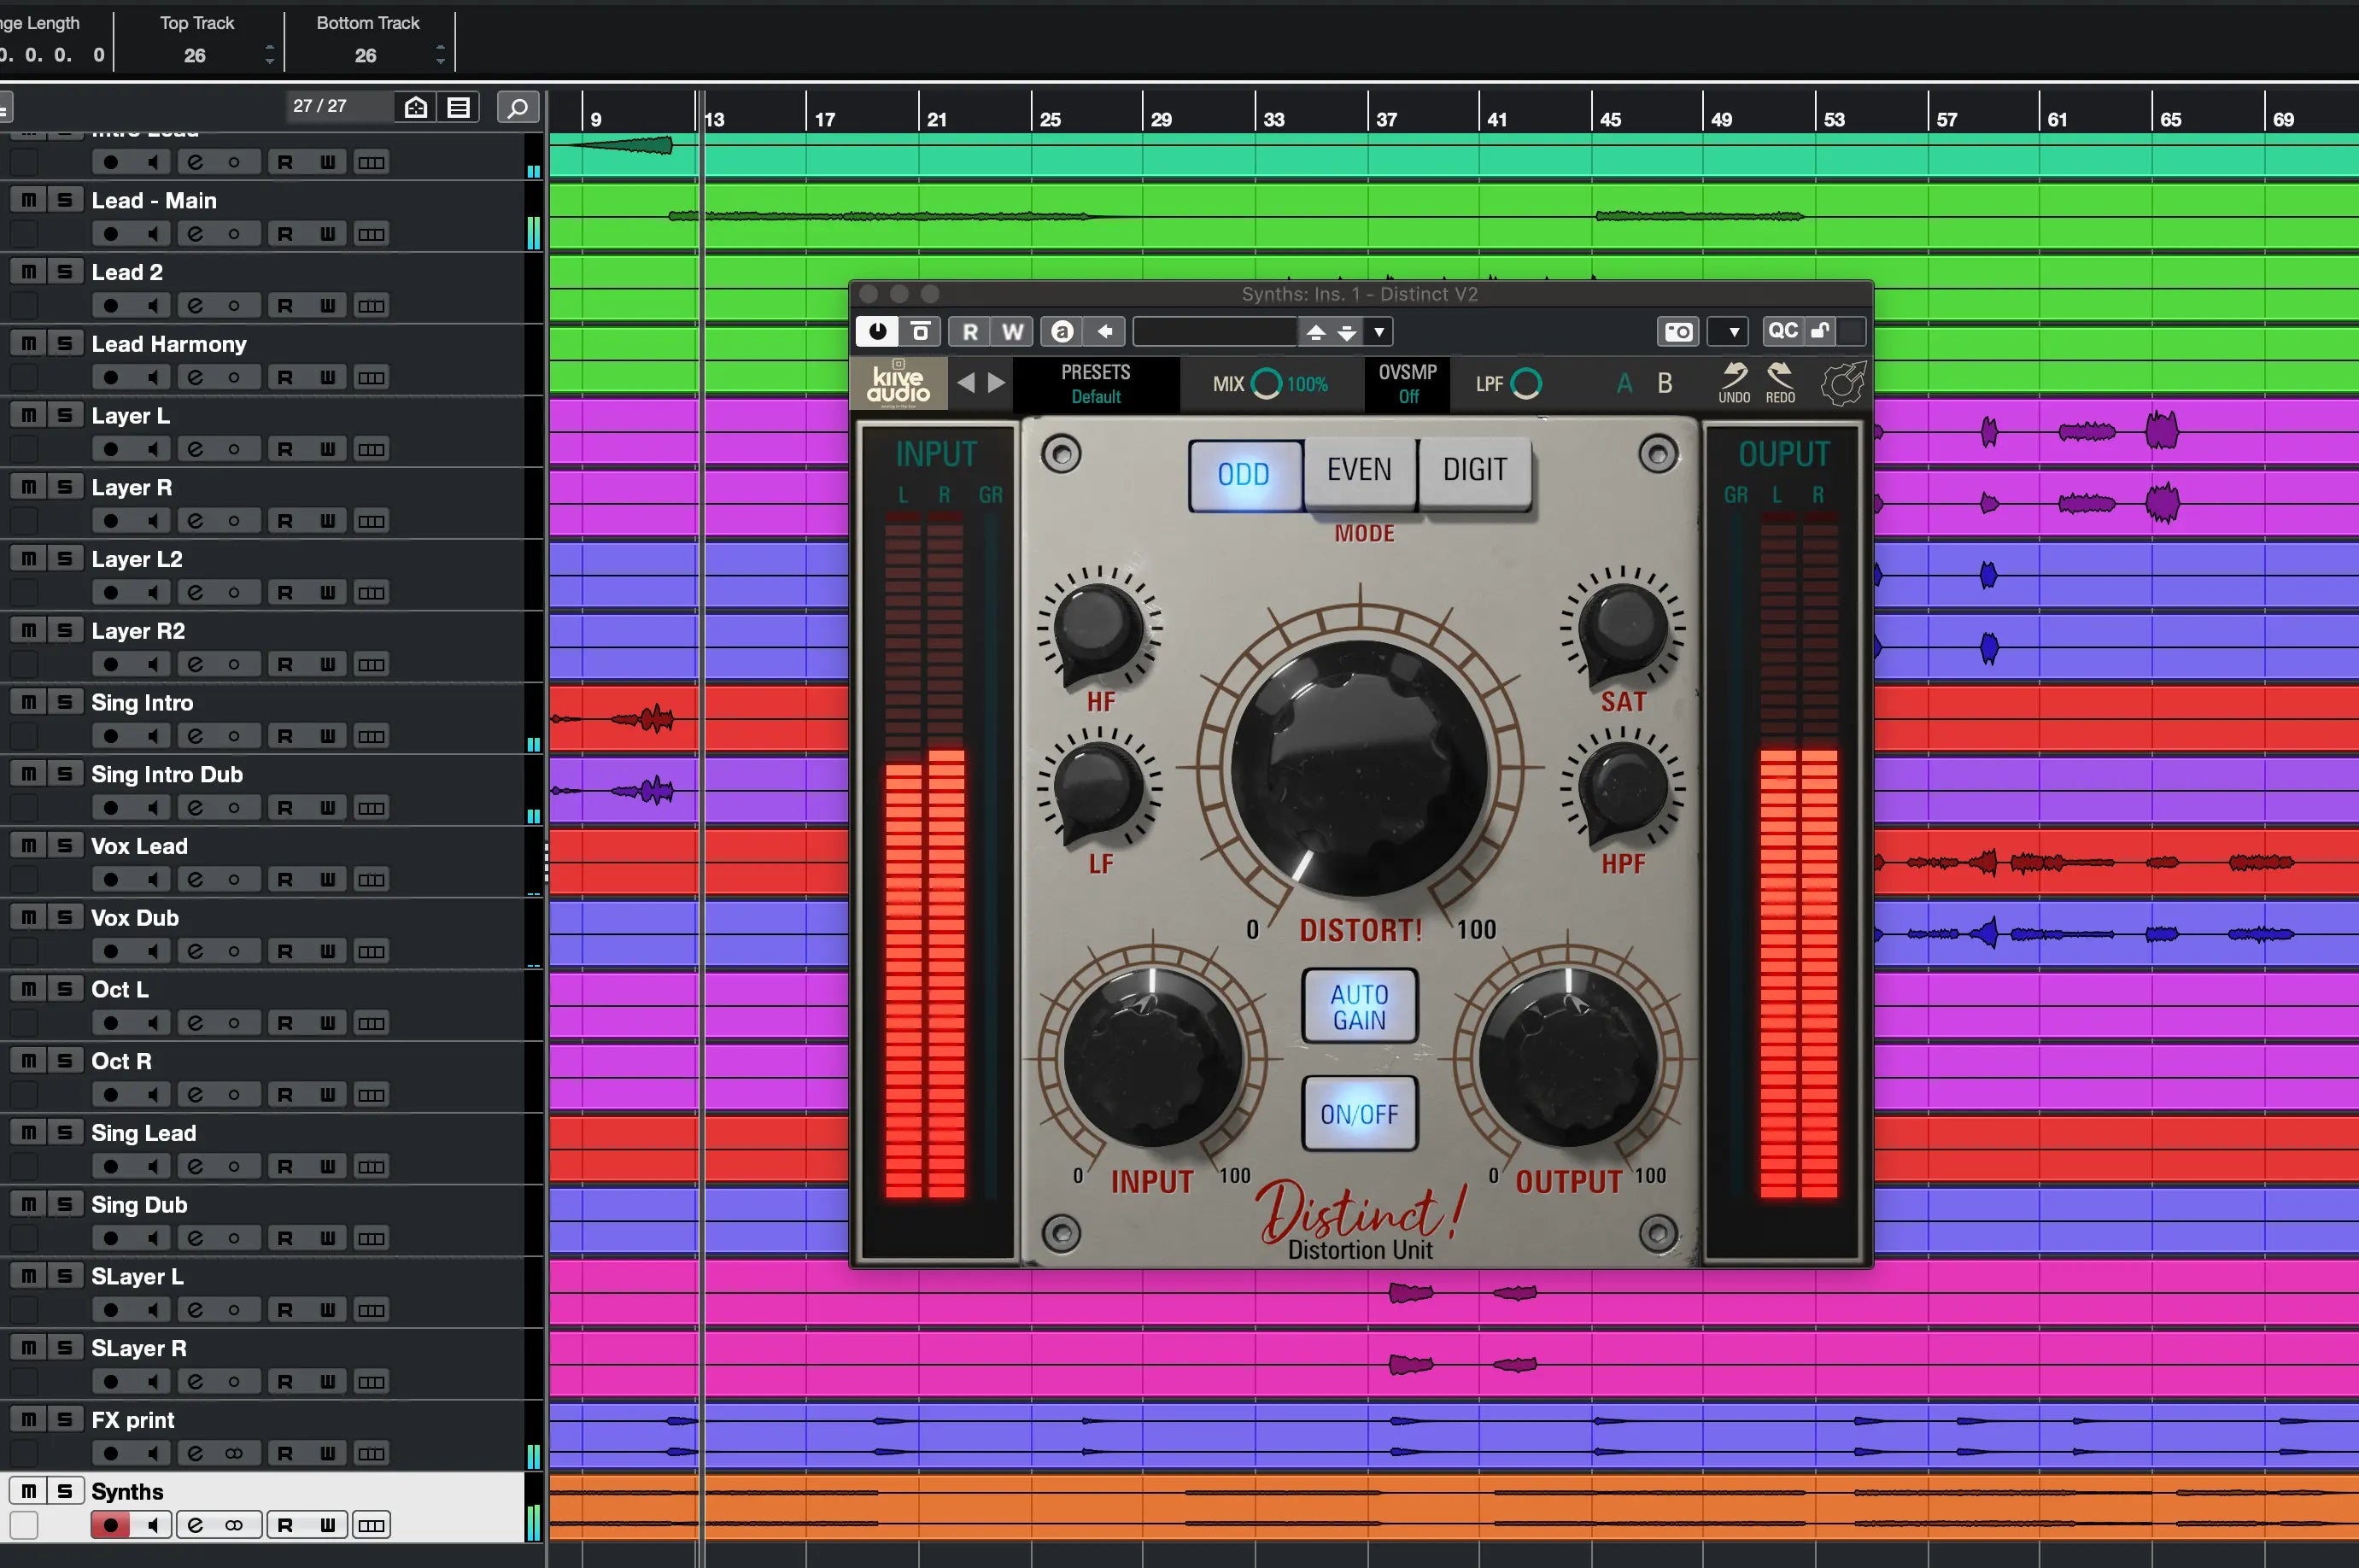Click the track search magnifier icon

tap(517, 107)
